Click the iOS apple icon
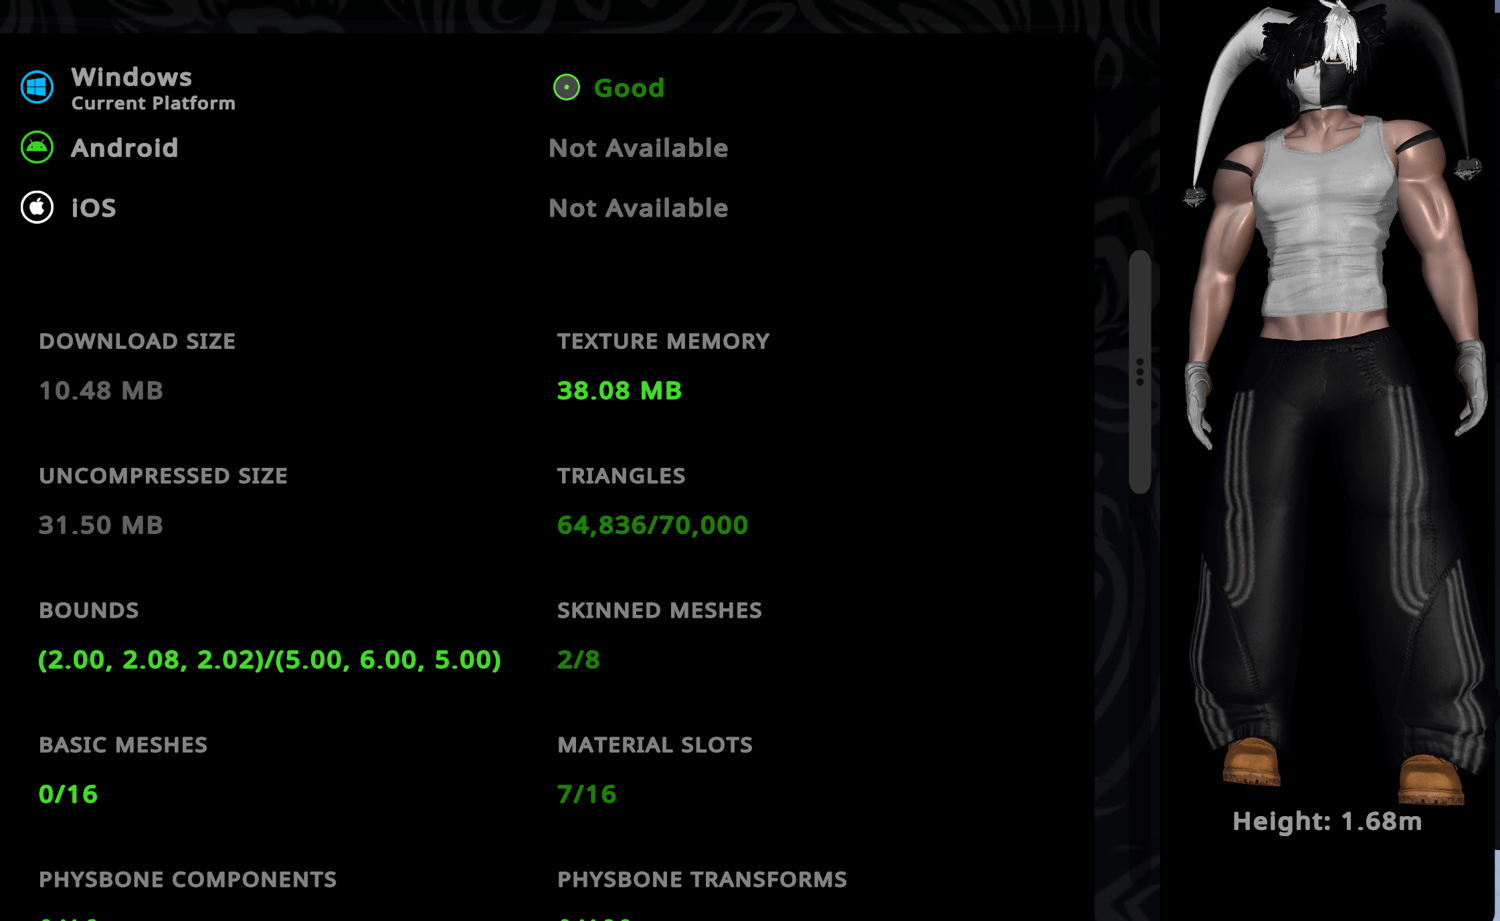The image size is (1500, 921). [37, 207]
